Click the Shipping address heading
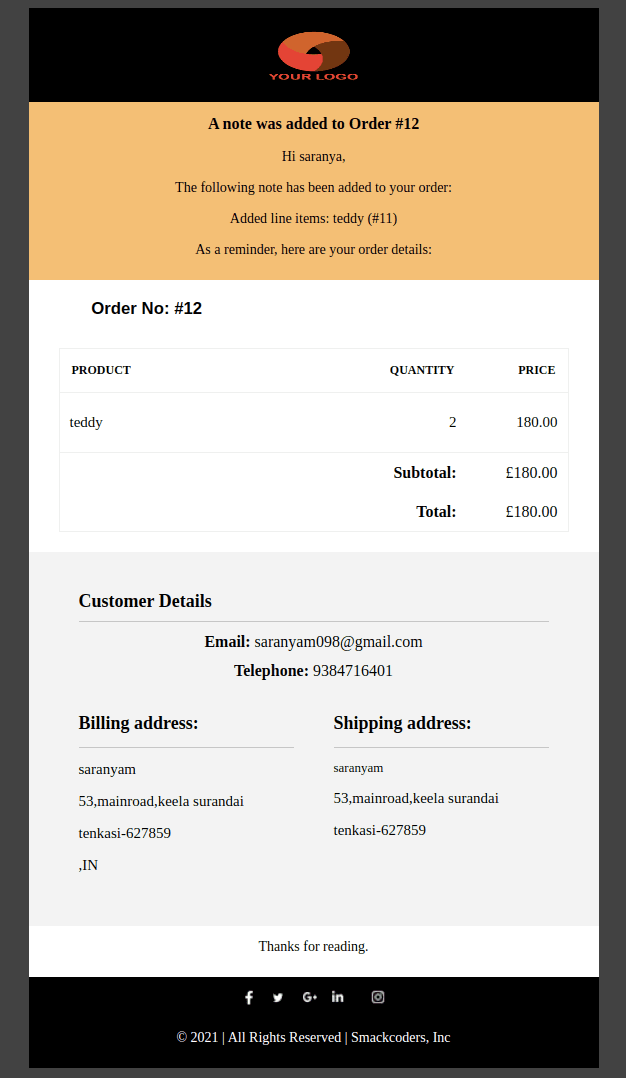The image size is (626, 1078). click(x=403, y=723)
